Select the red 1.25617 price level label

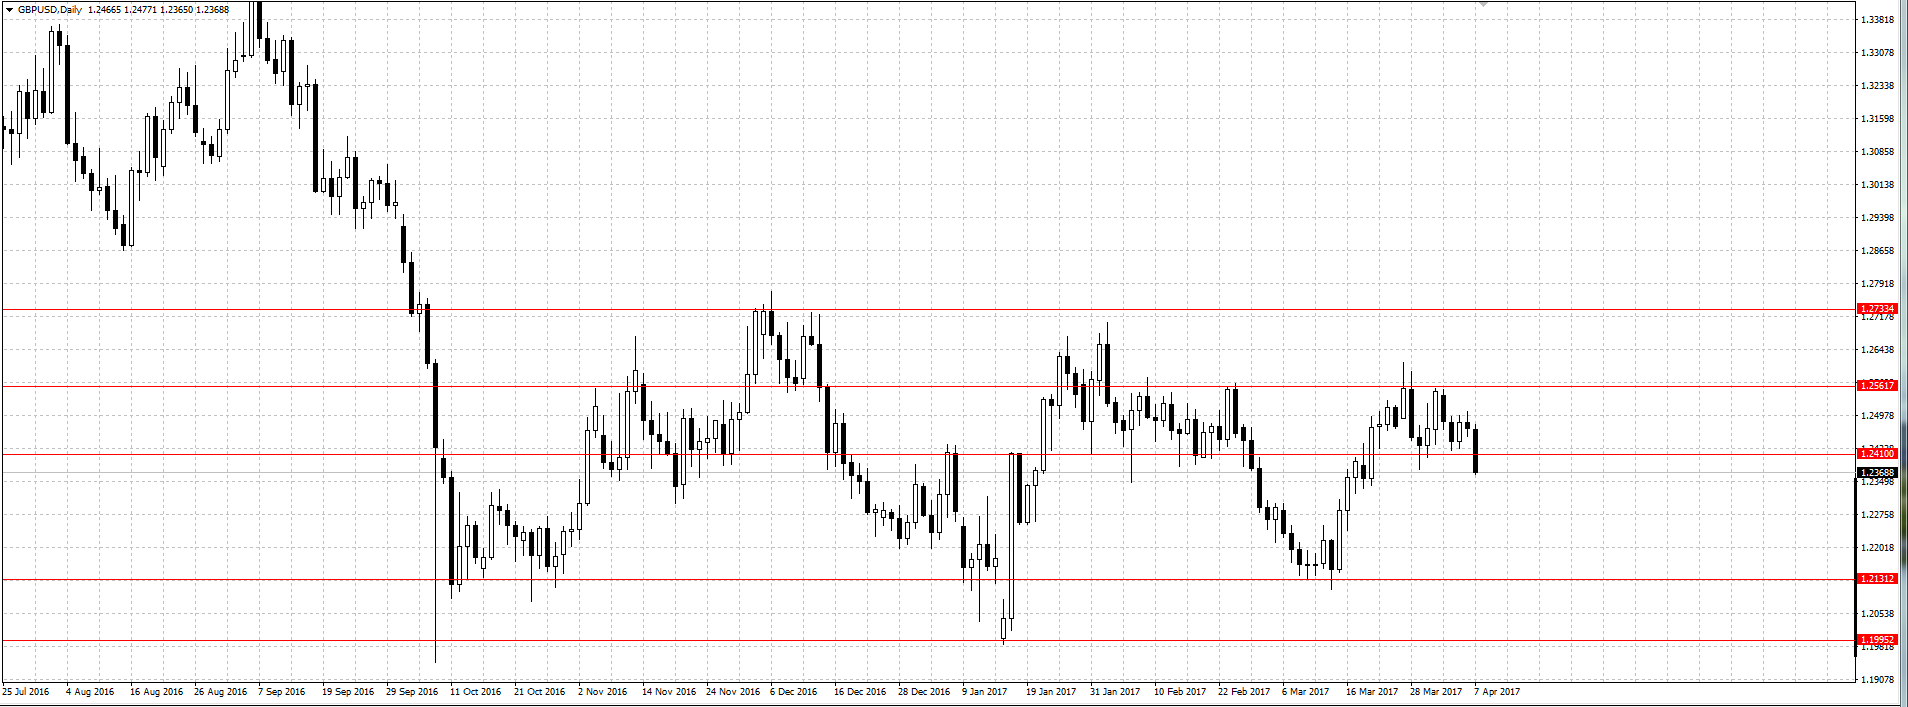(1877, 385)
